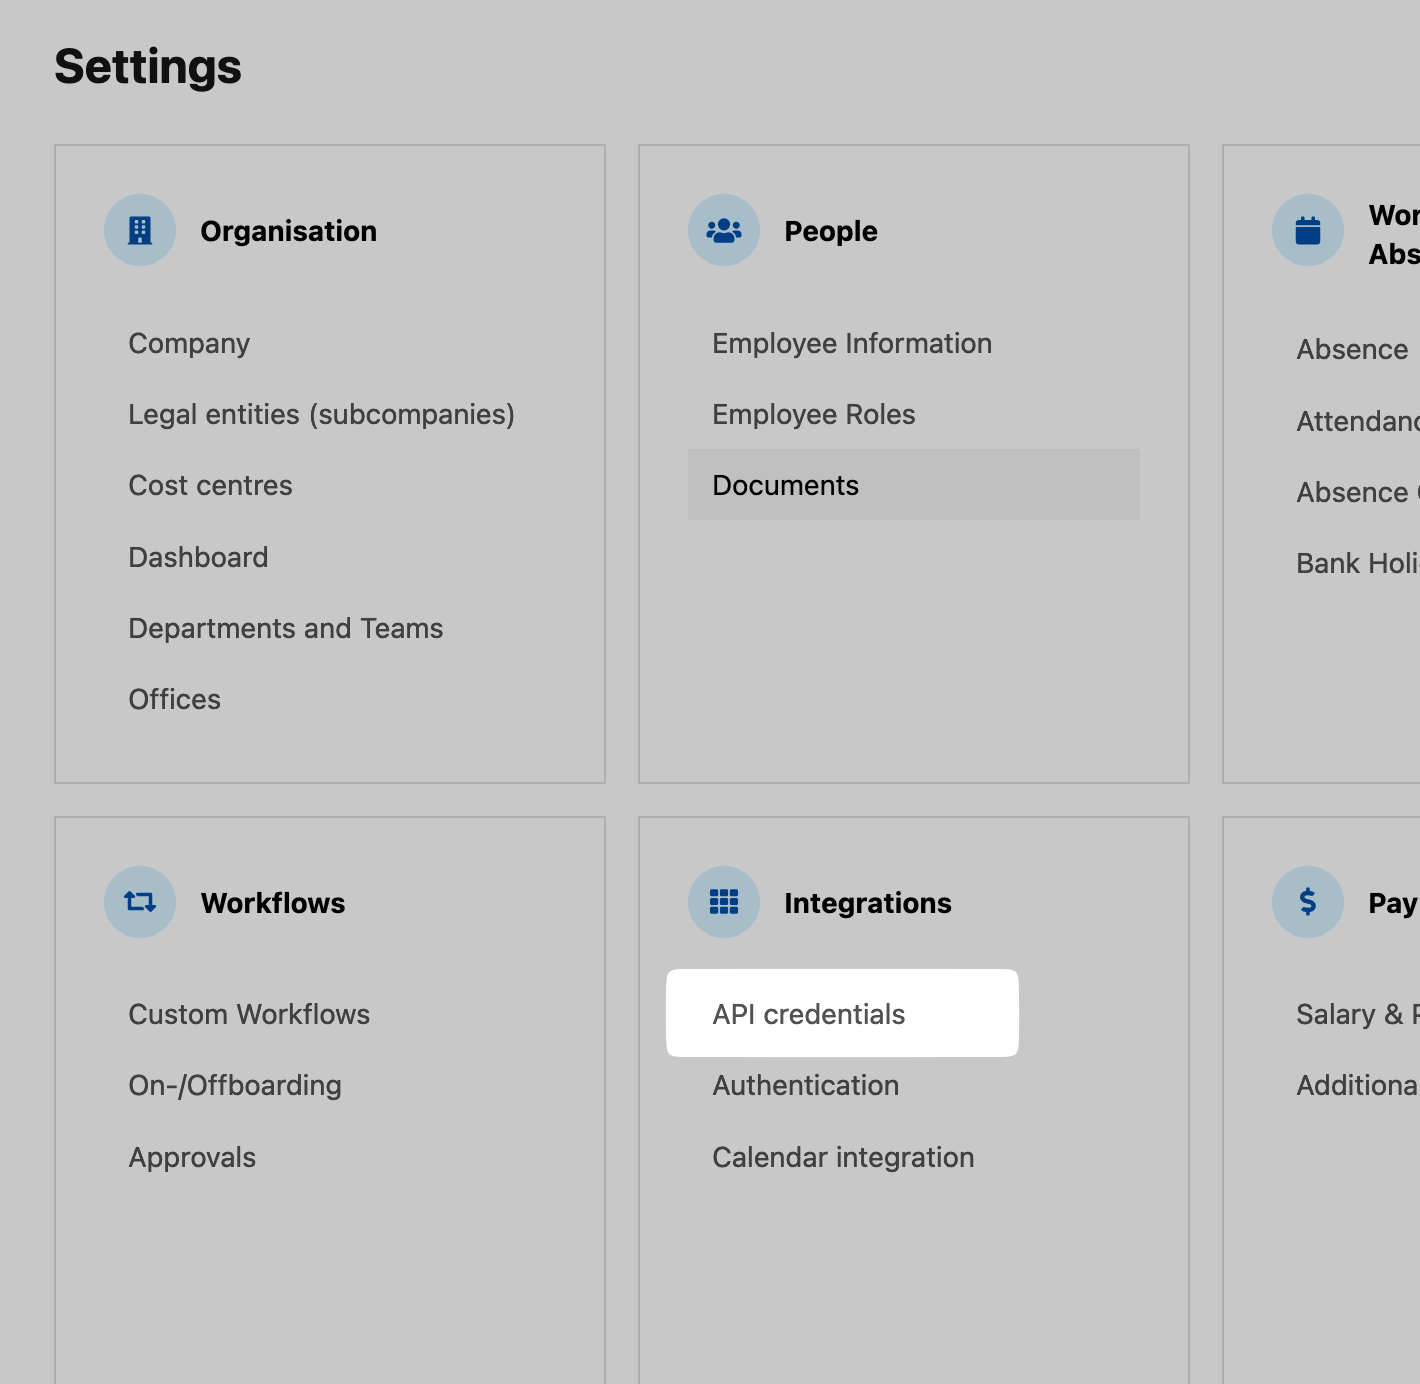
Task: Open Dashboard settings
Action: 198,557
